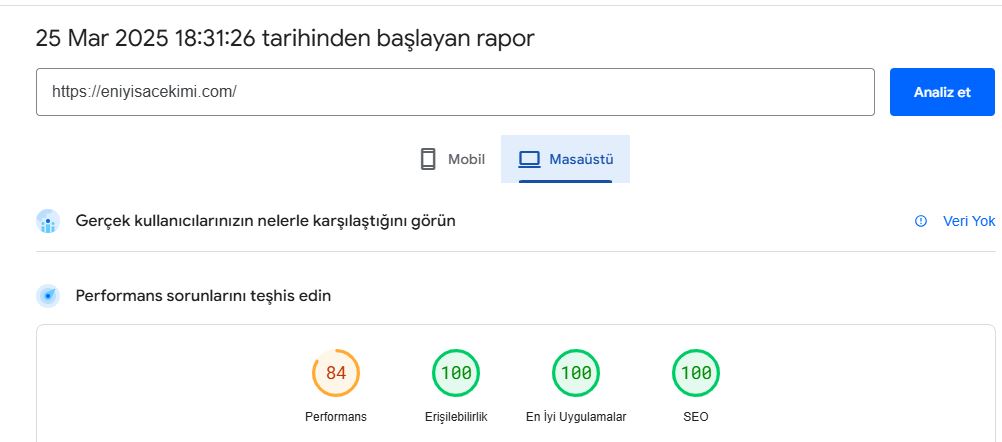Click the Erişilebilirlik category label
Screen dimensions: 1002x442
(456, 417)
